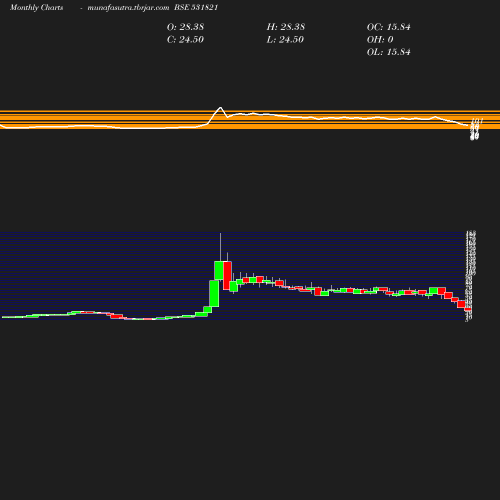Select the 'H: 28.38' high value
The height and width of the screenshot is (500, 500).
(x=286, y=27)
